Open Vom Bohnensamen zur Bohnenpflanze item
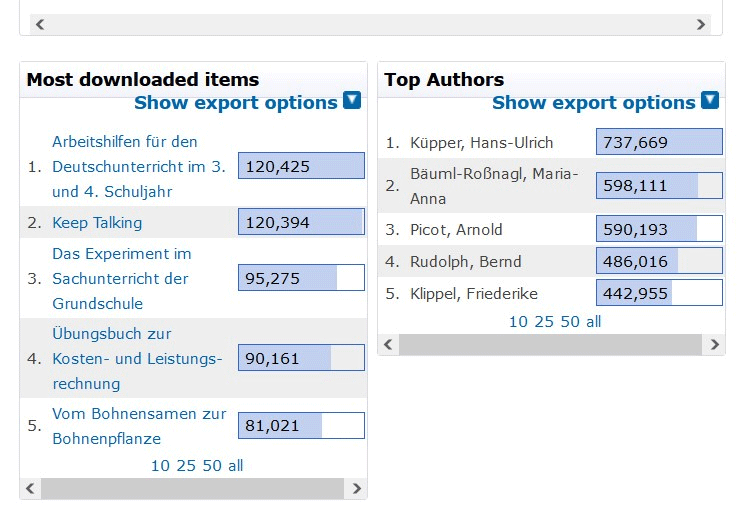Image resolution: width=740 pixels, height=523 pixels. coord(139,426)
